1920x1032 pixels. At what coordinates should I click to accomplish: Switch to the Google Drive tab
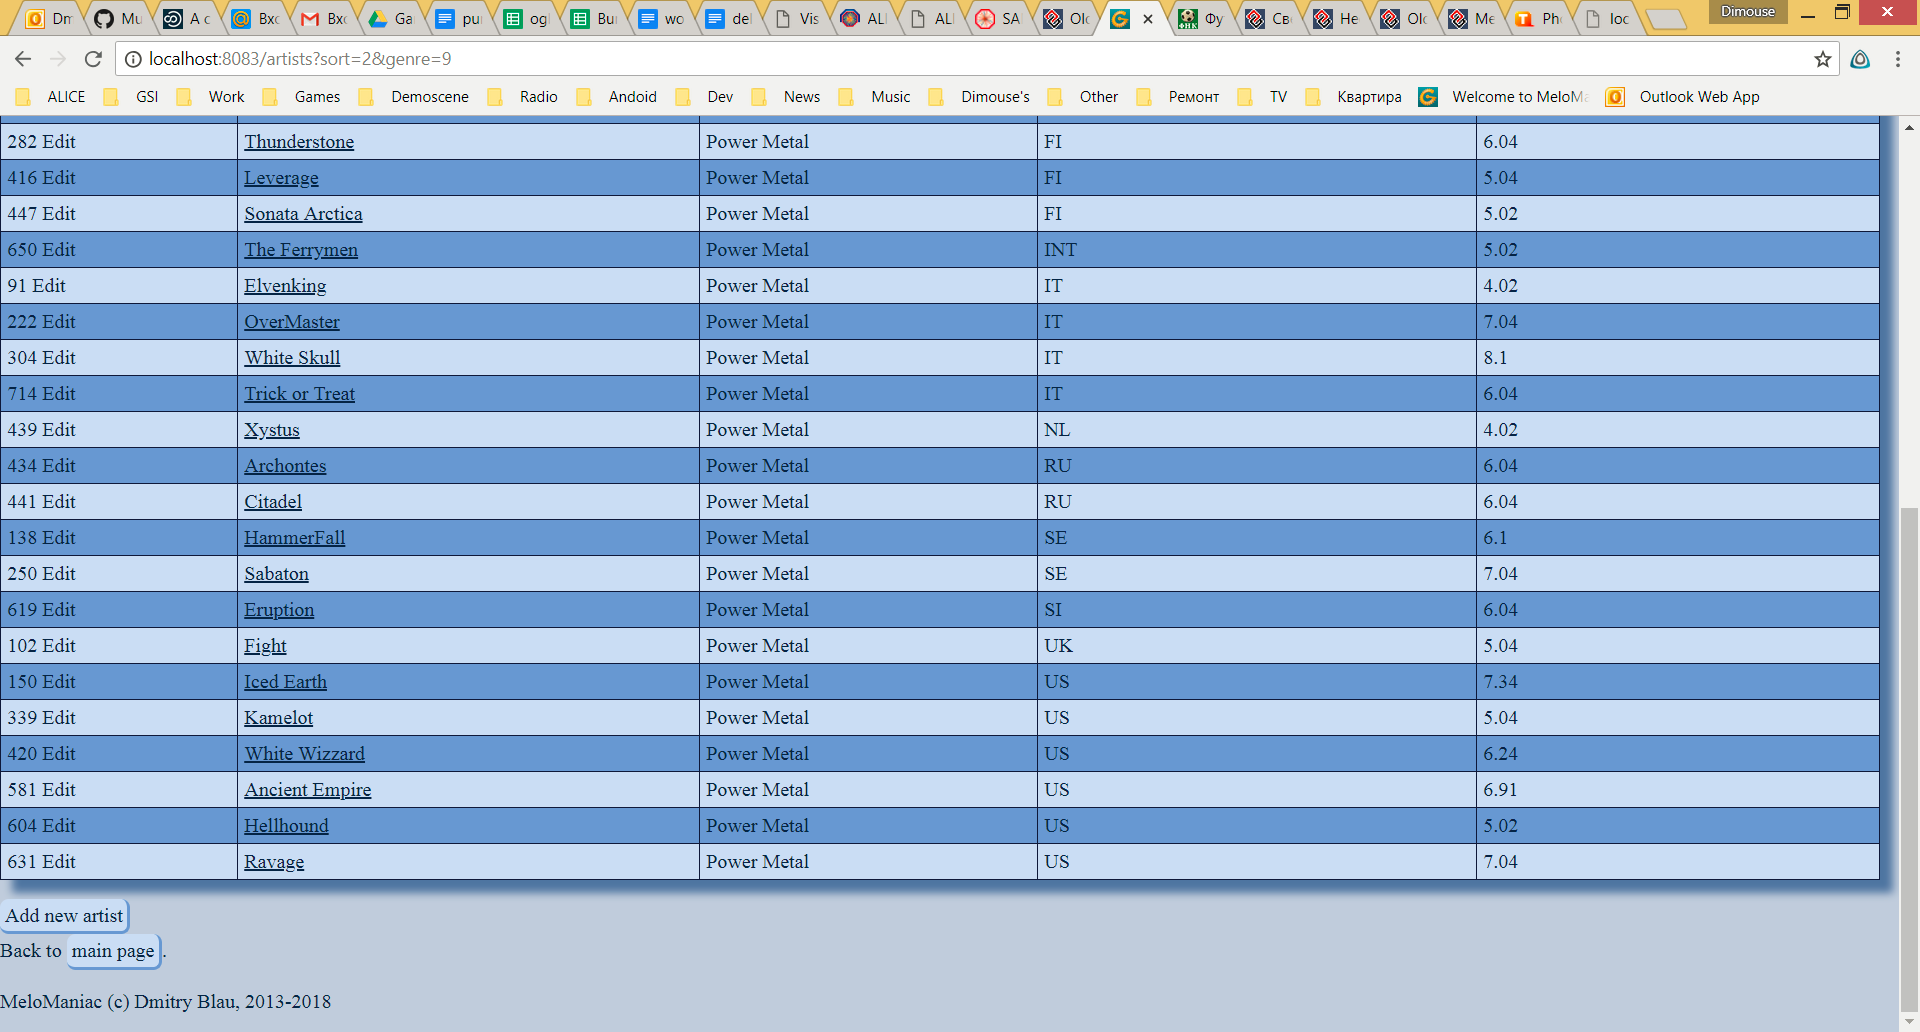(x=391, y=18)
